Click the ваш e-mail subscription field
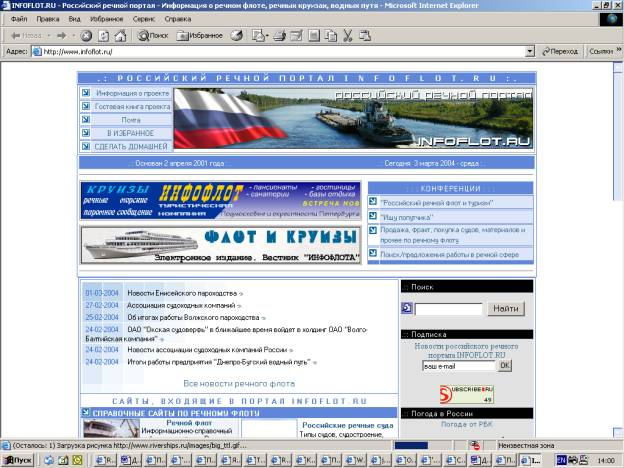 [x=459, y=366]
